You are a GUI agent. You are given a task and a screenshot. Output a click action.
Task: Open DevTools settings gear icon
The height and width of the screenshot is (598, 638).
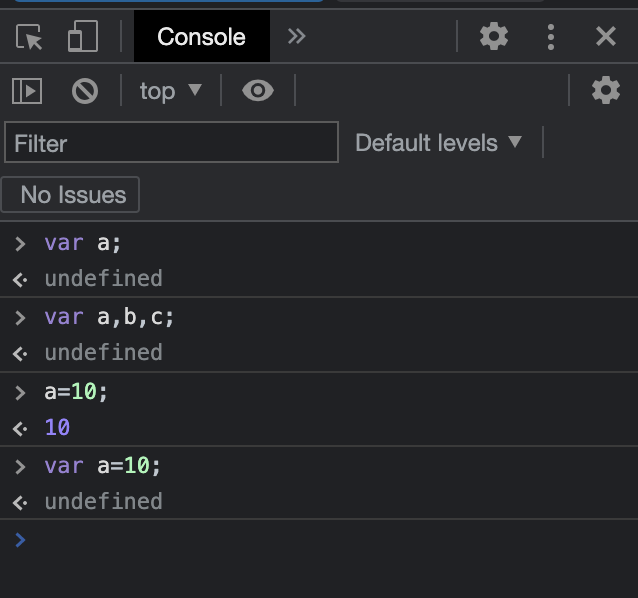(x=494, y=38)
